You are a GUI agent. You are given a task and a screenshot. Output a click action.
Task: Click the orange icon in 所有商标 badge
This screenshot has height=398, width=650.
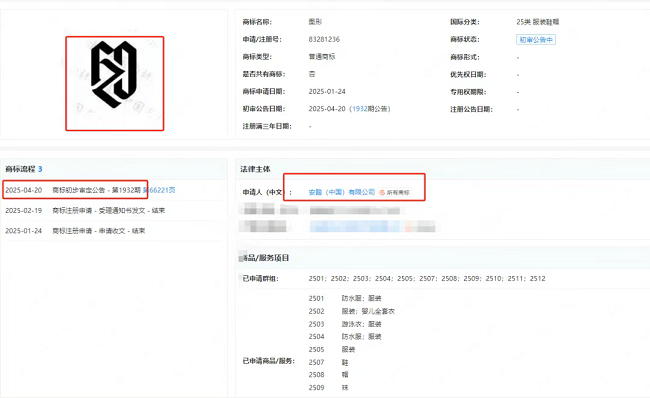coord(382,192)
